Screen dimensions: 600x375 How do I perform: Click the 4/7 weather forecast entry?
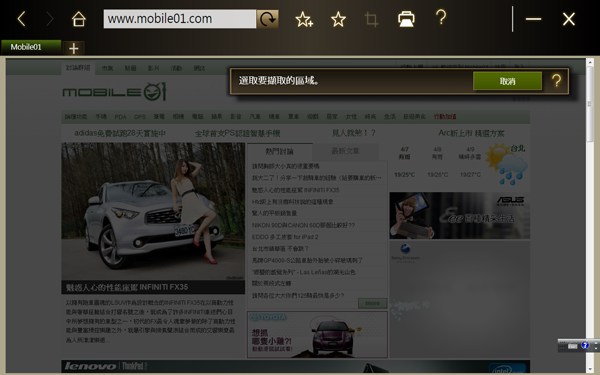click(x=404, y=153)
